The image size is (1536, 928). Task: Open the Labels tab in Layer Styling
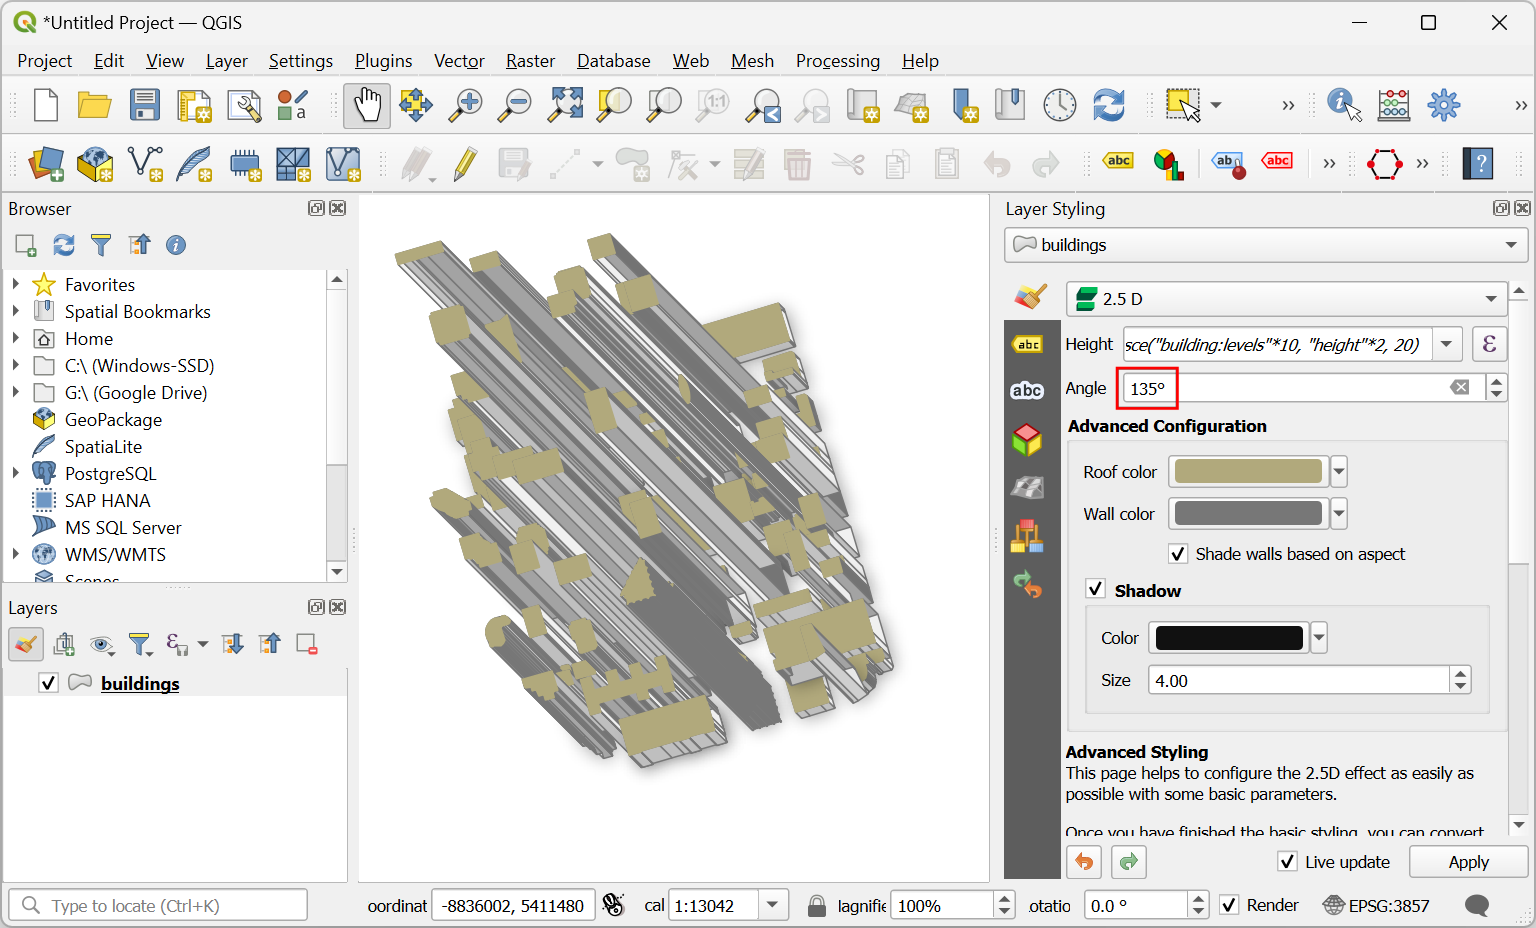click(x=1028, y=345)
